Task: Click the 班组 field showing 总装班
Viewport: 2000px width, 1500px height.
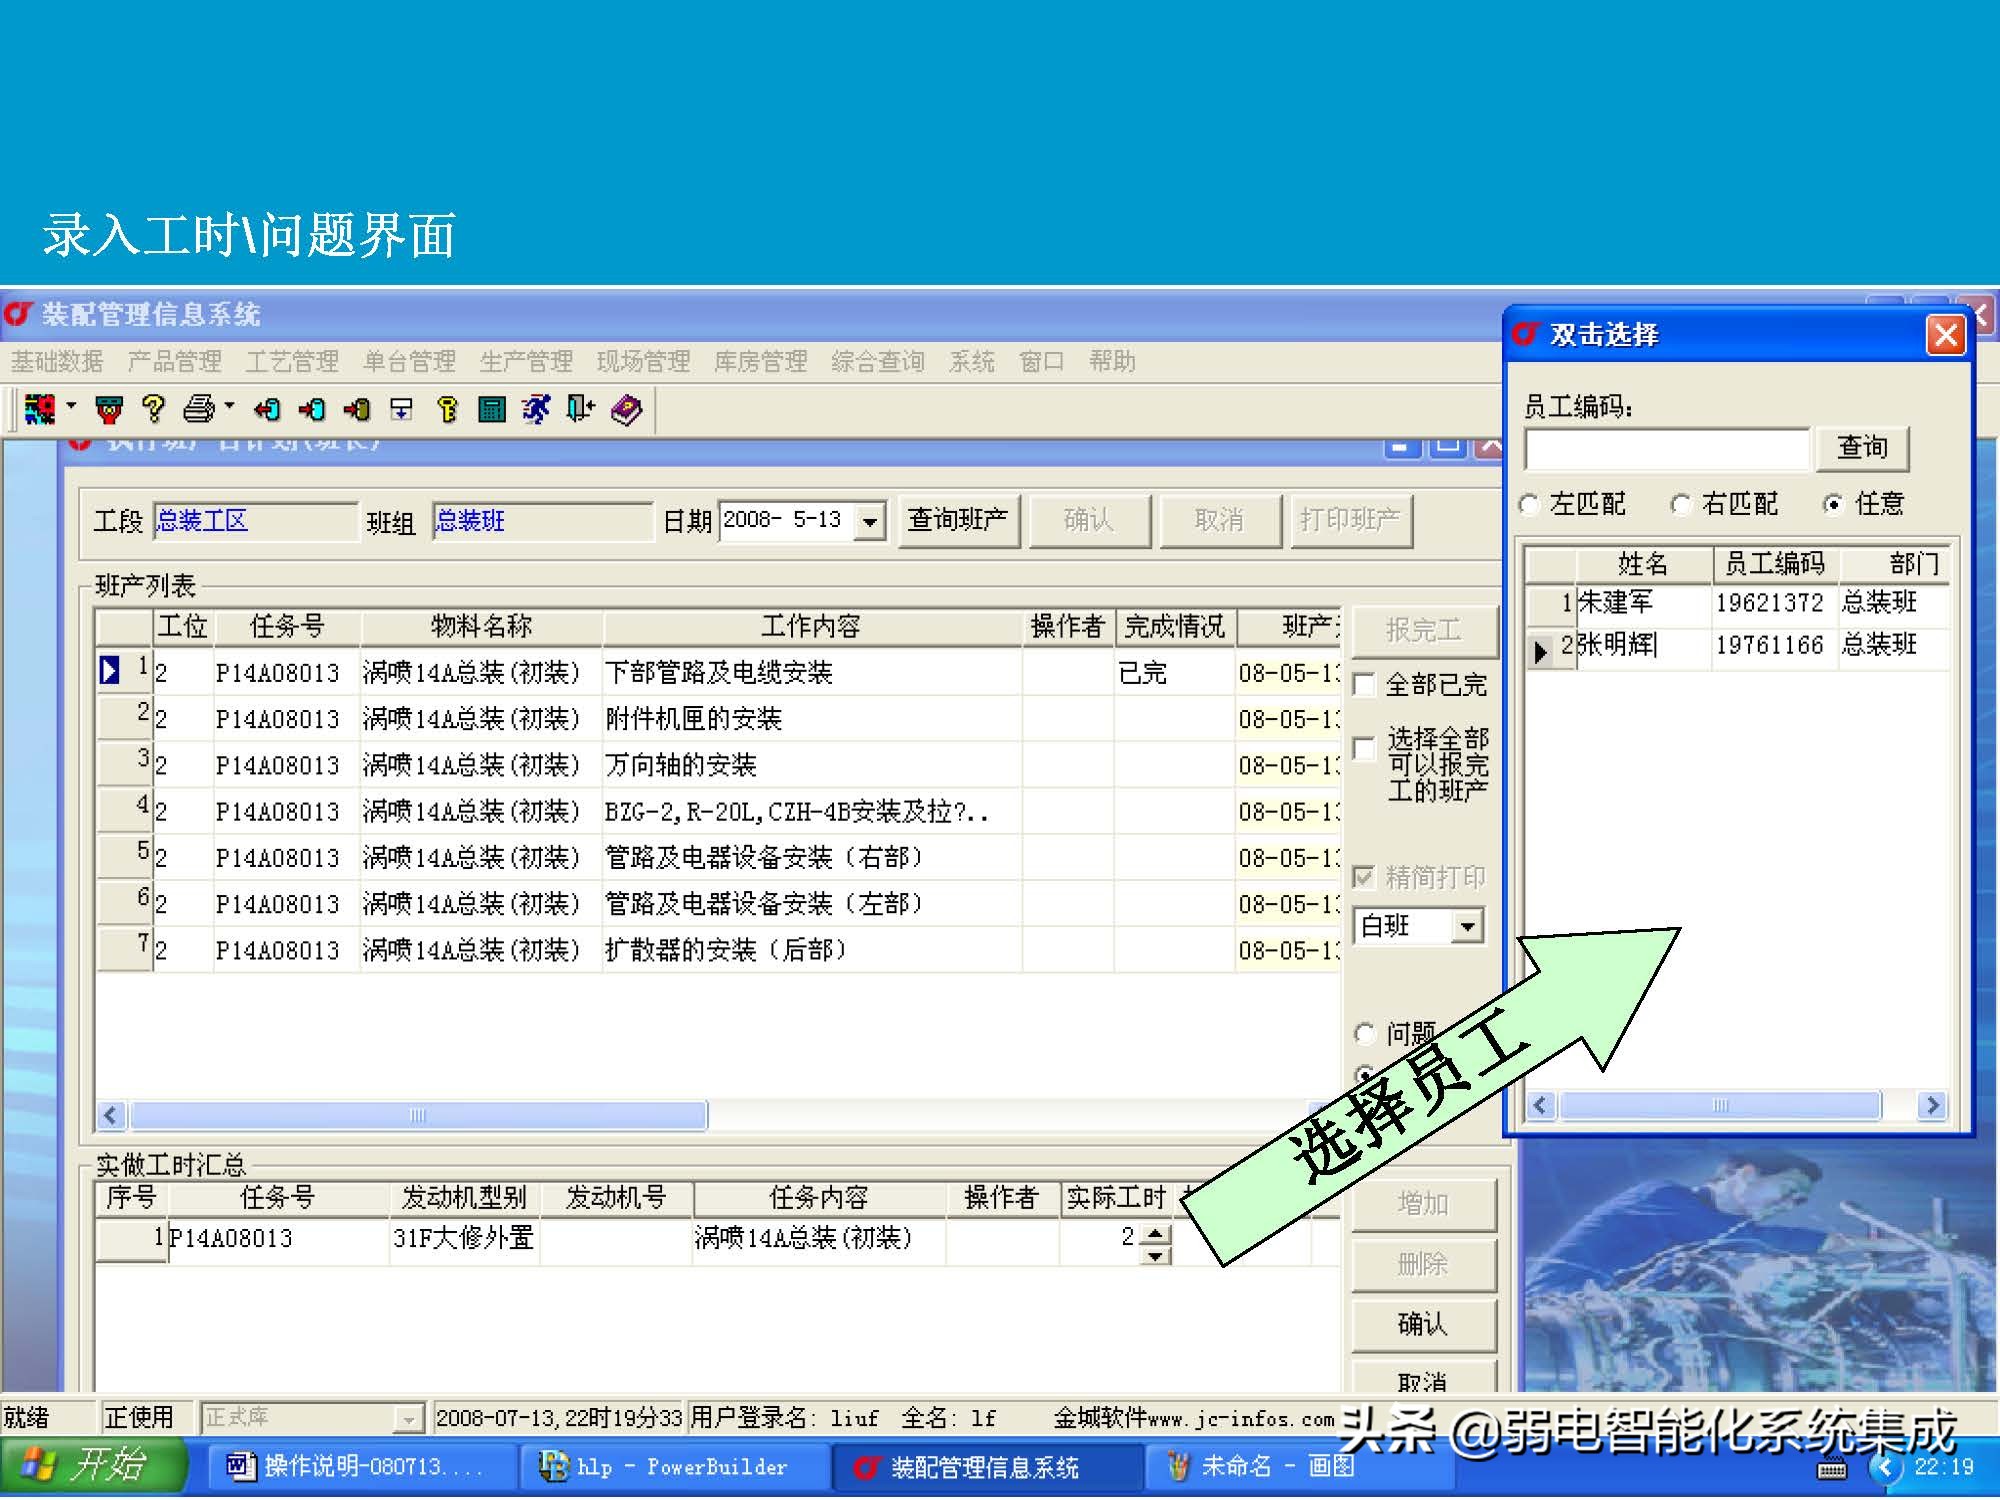Action: pos(542,521)
